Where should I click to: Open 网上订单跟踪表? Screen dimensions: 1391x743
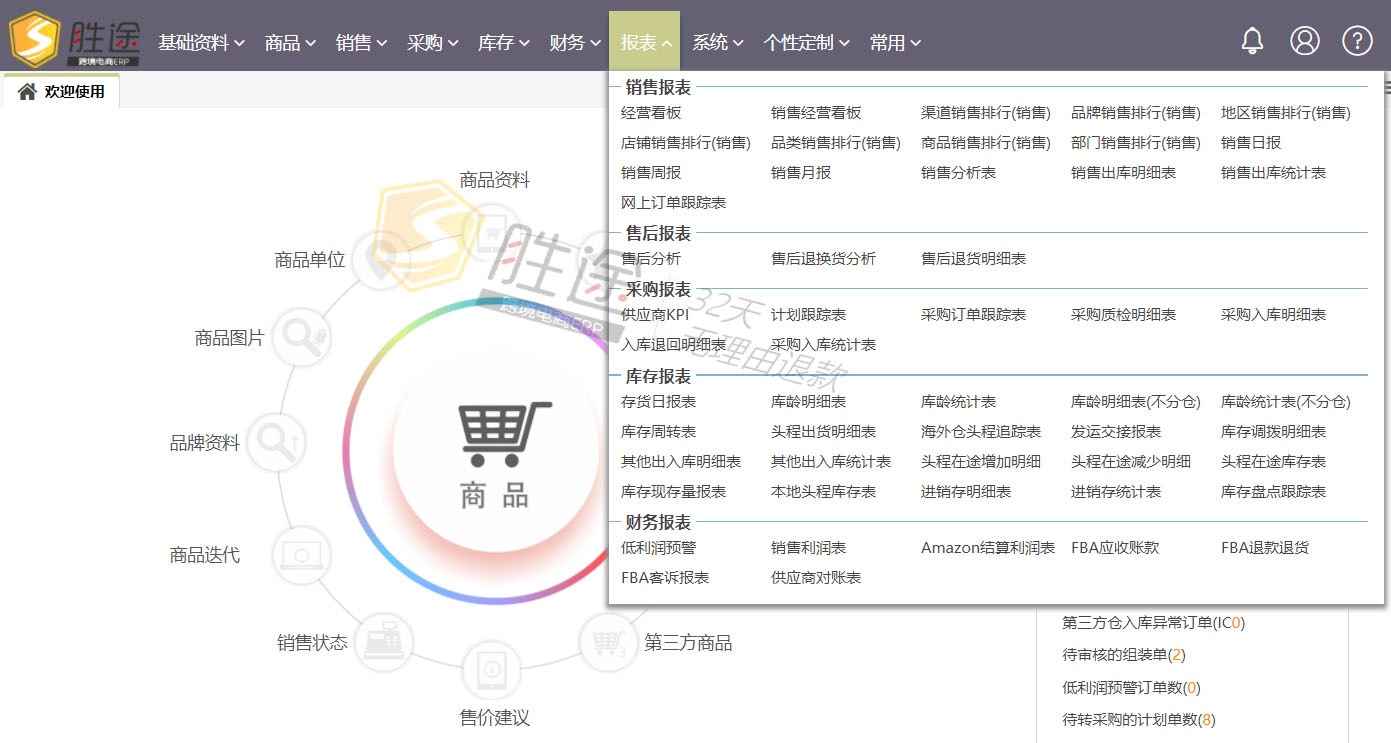(x=673, y=203)
